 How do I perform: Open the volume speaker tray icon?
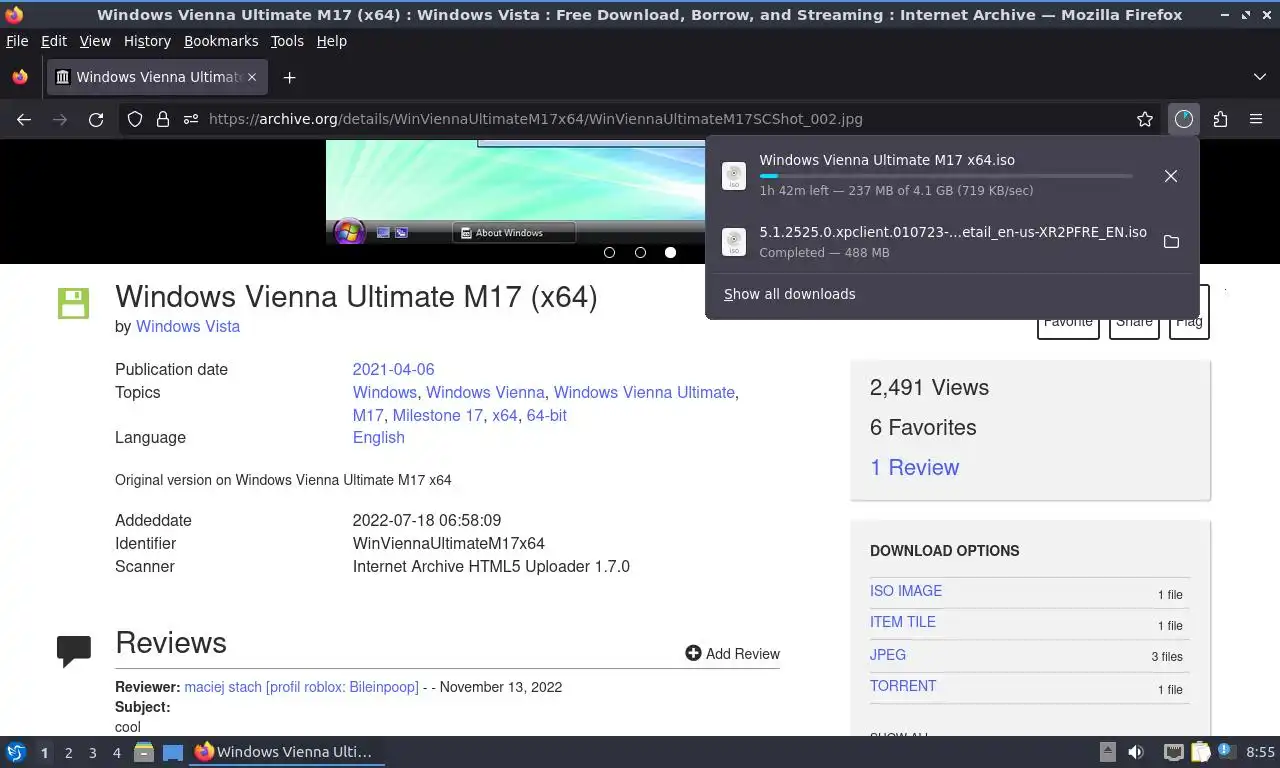(x=1136, y=752)
